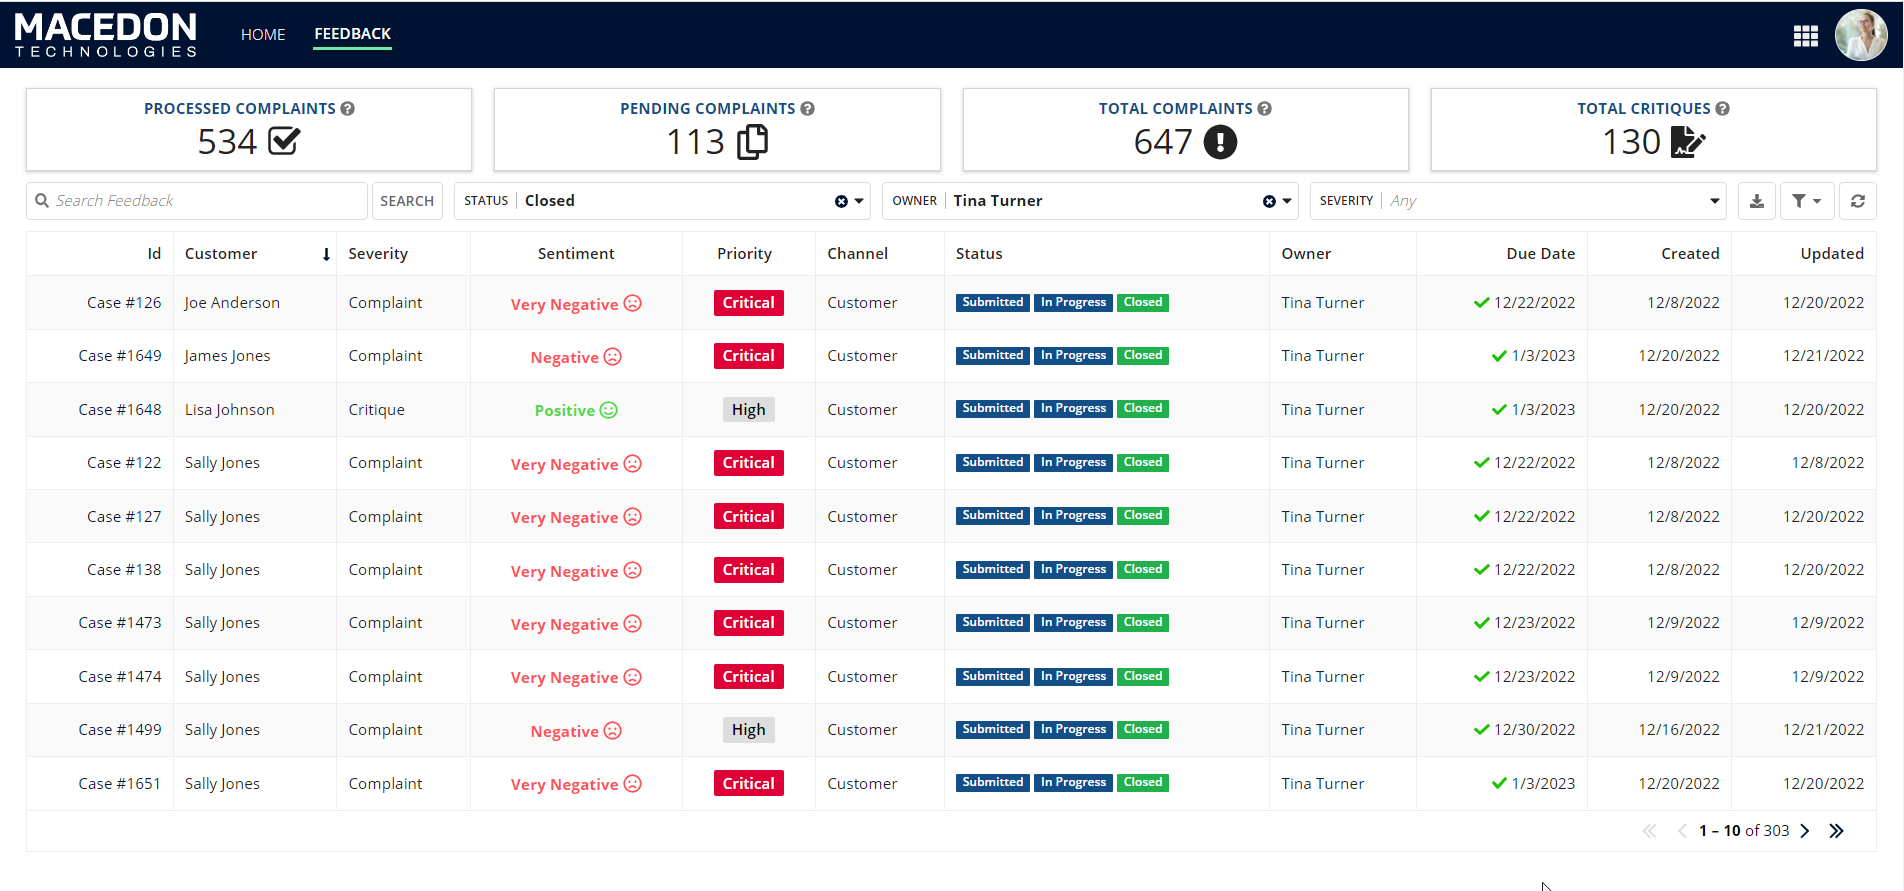Open Case #1649 row link
The width and height of the screenshot is (1904, 891).
point(119,356)
